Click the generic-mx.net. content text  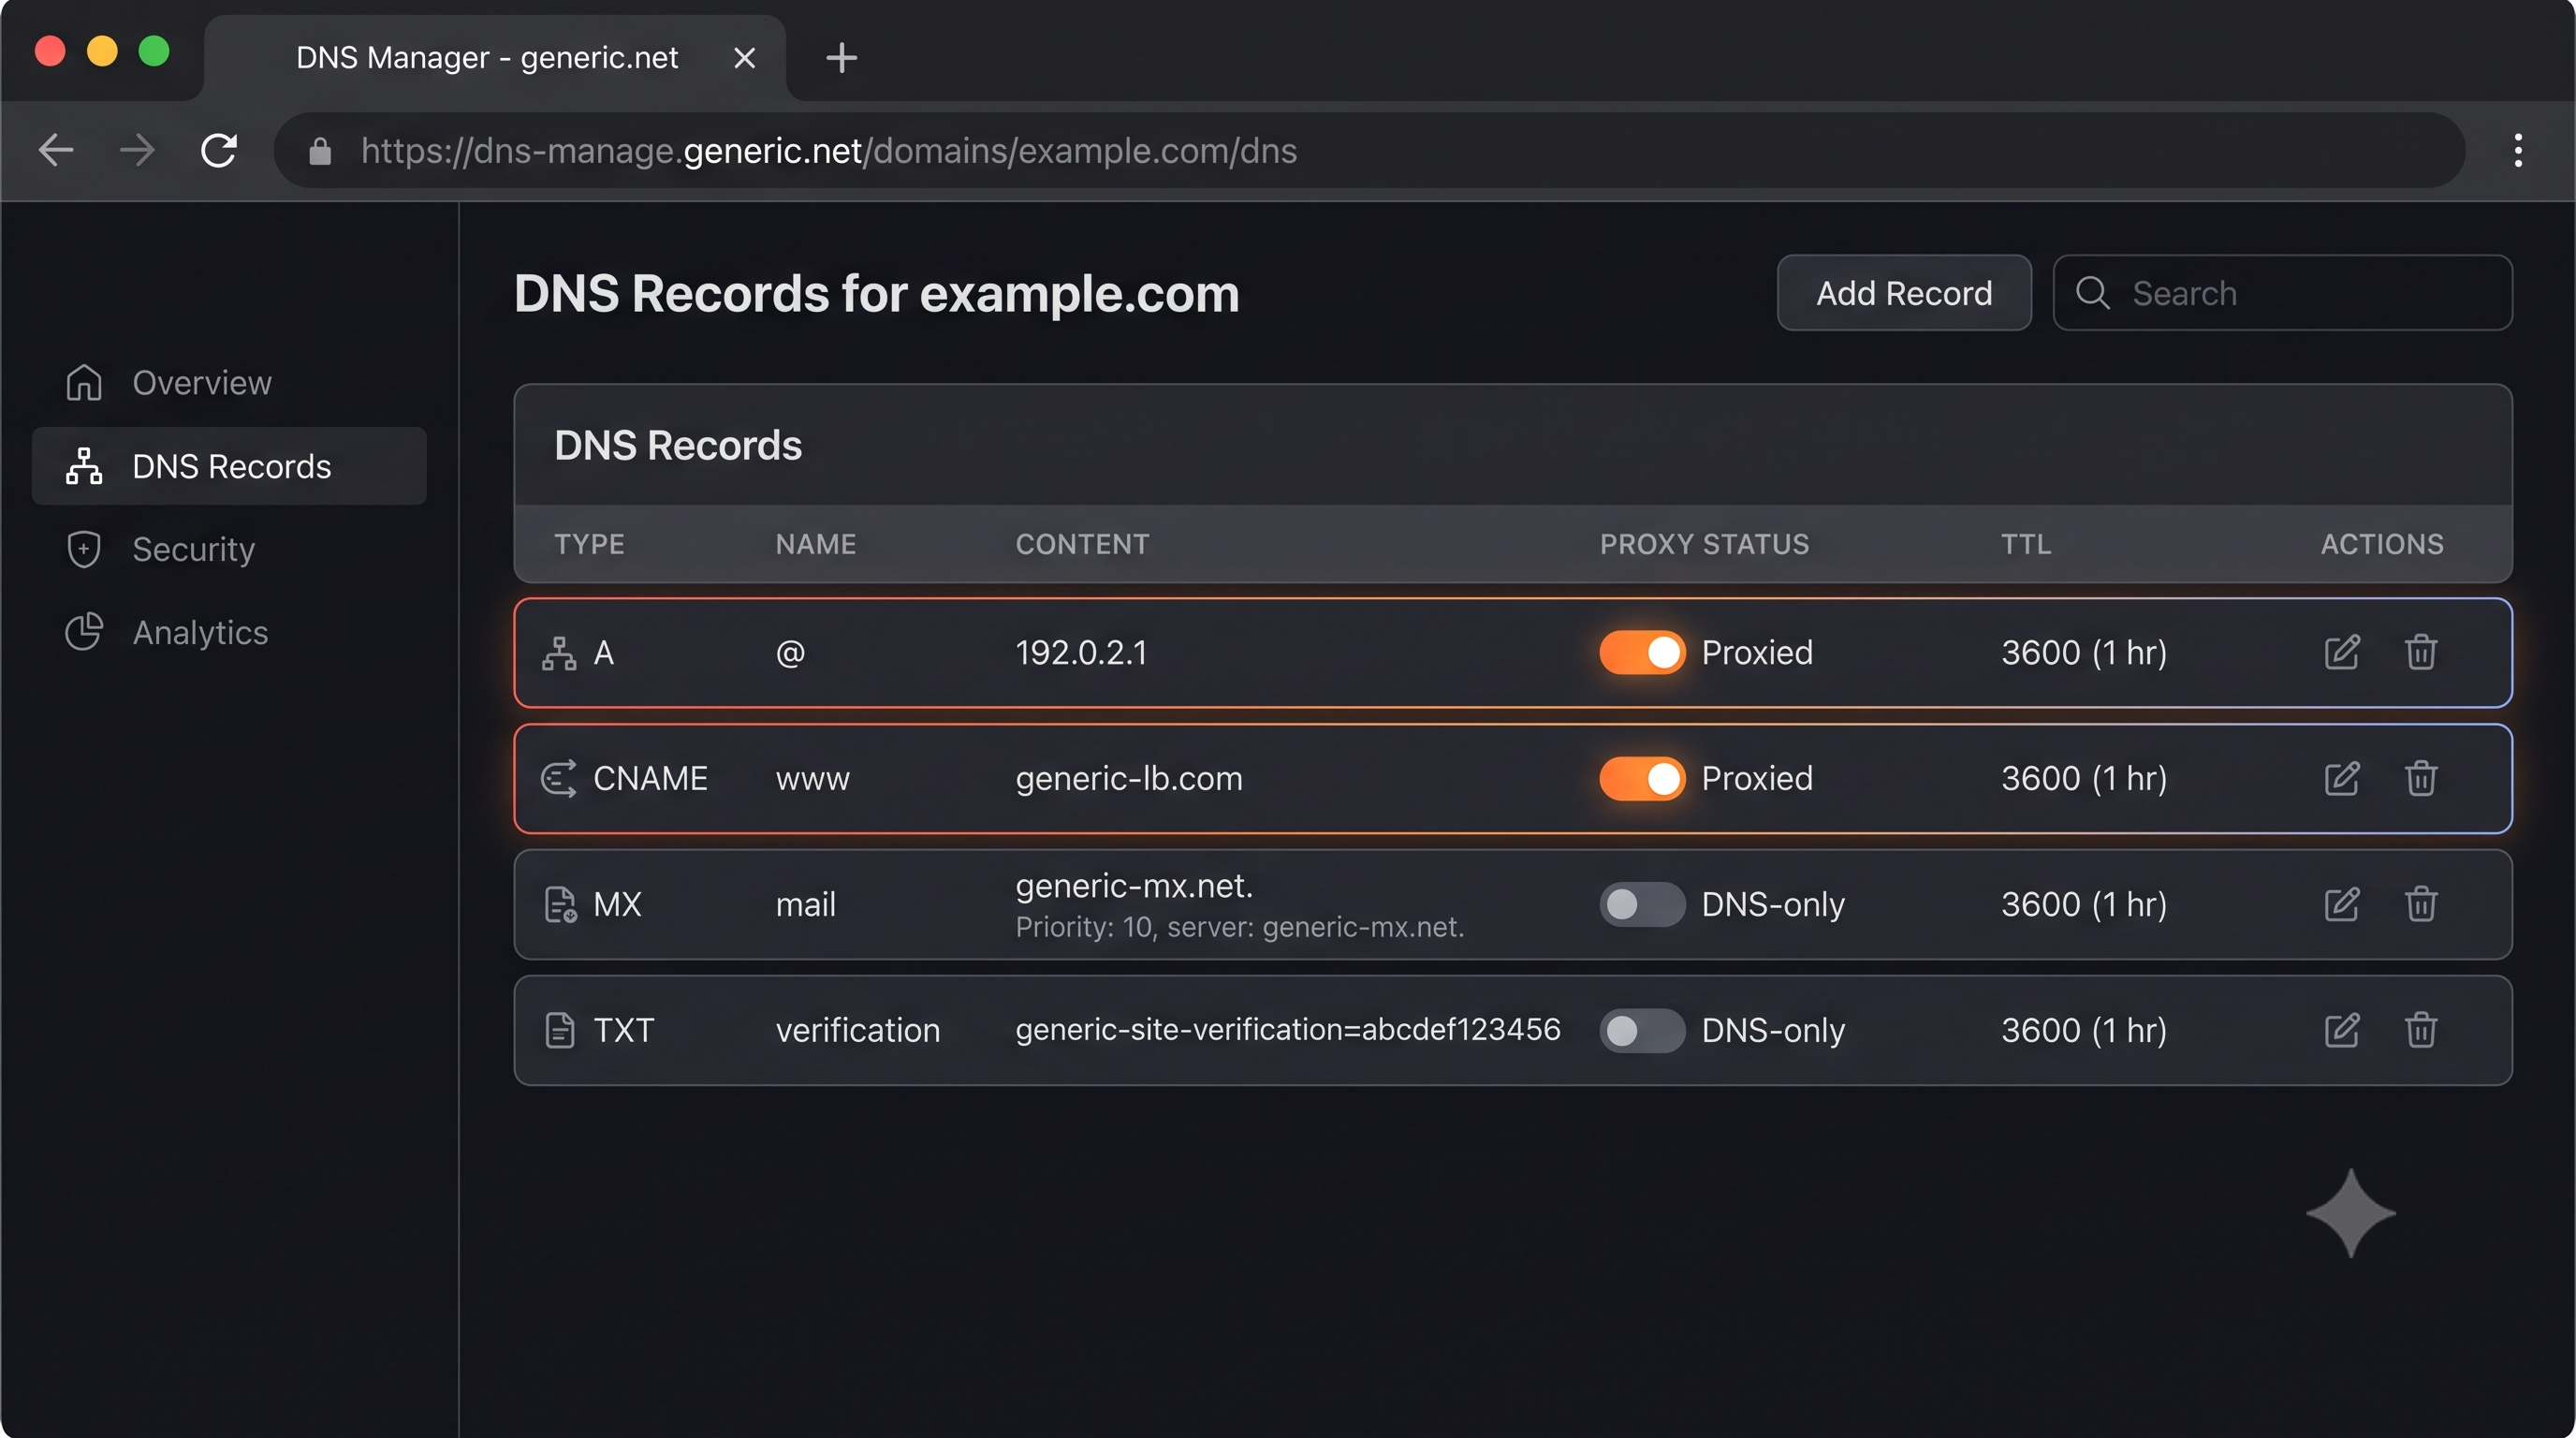1134,886
